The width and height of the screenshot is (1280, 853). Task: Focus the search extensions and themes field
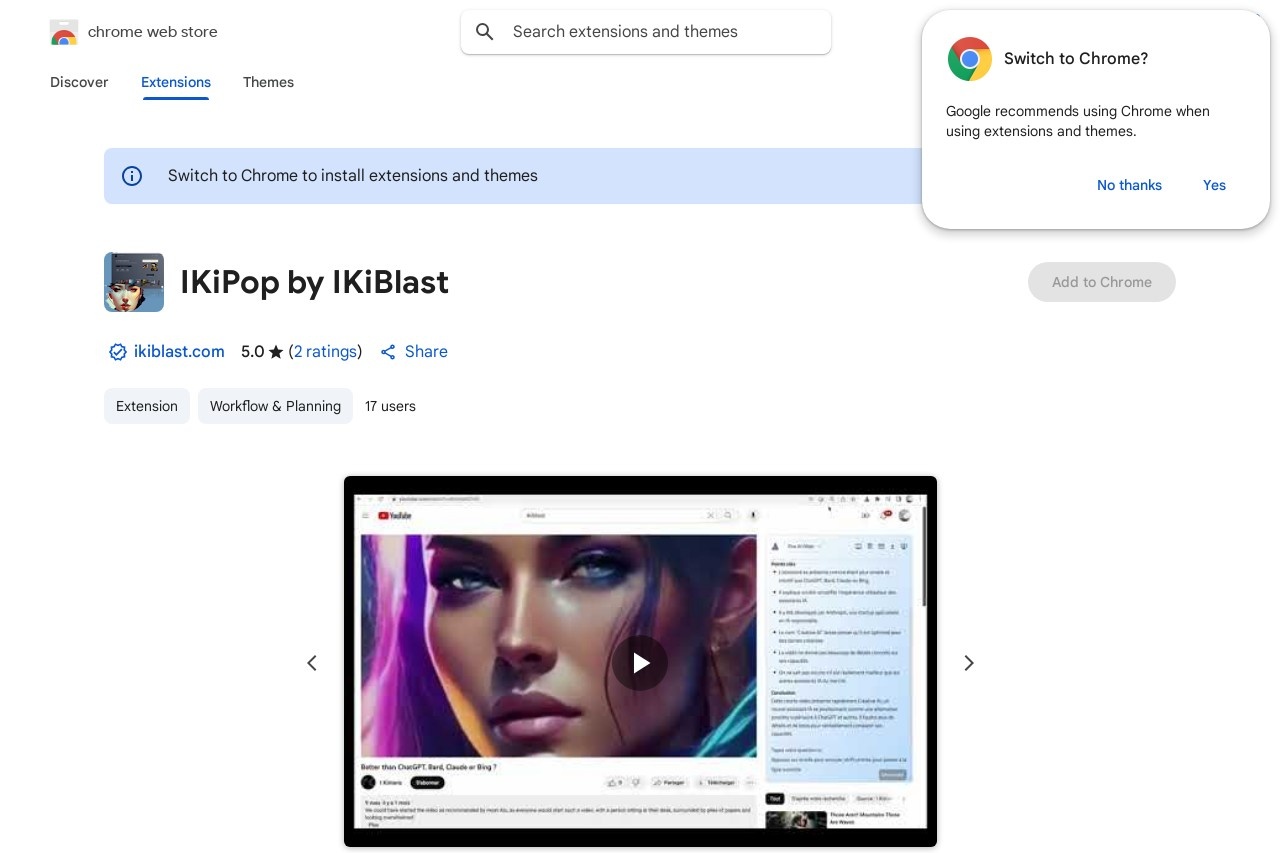point(646,32)
